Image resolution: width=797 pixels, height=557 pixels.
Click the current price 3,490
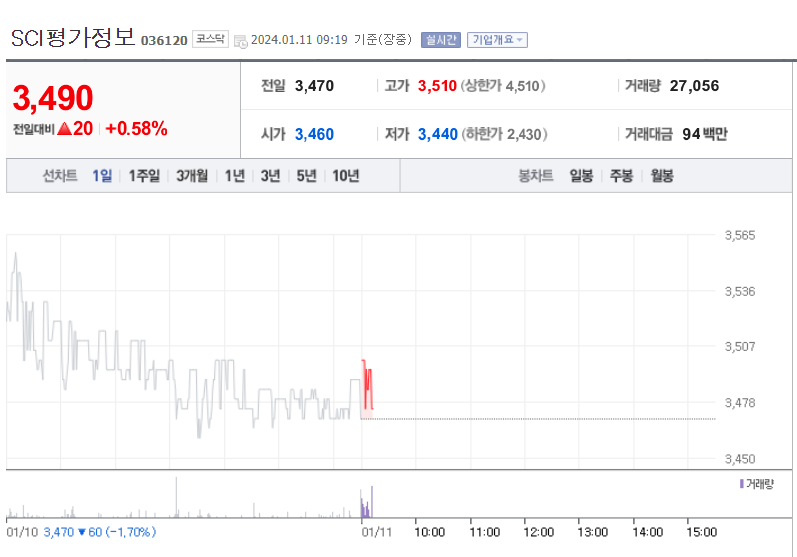(x=53, y=98)
